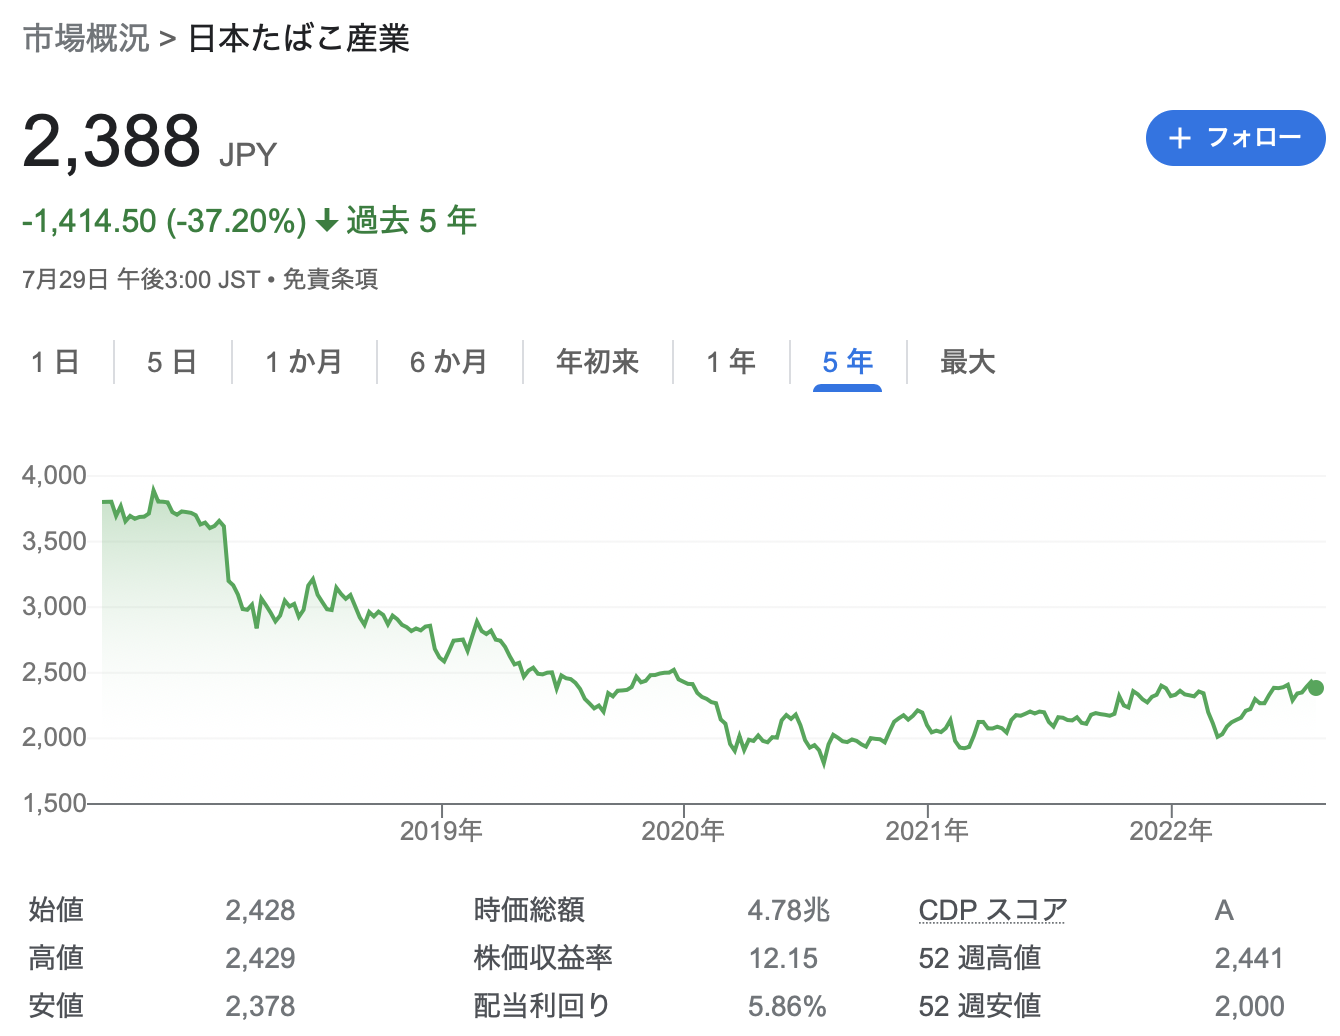Click the 52 週高値 value 2,441
The image size is (1340, 1036).
tap(1249, 958)
